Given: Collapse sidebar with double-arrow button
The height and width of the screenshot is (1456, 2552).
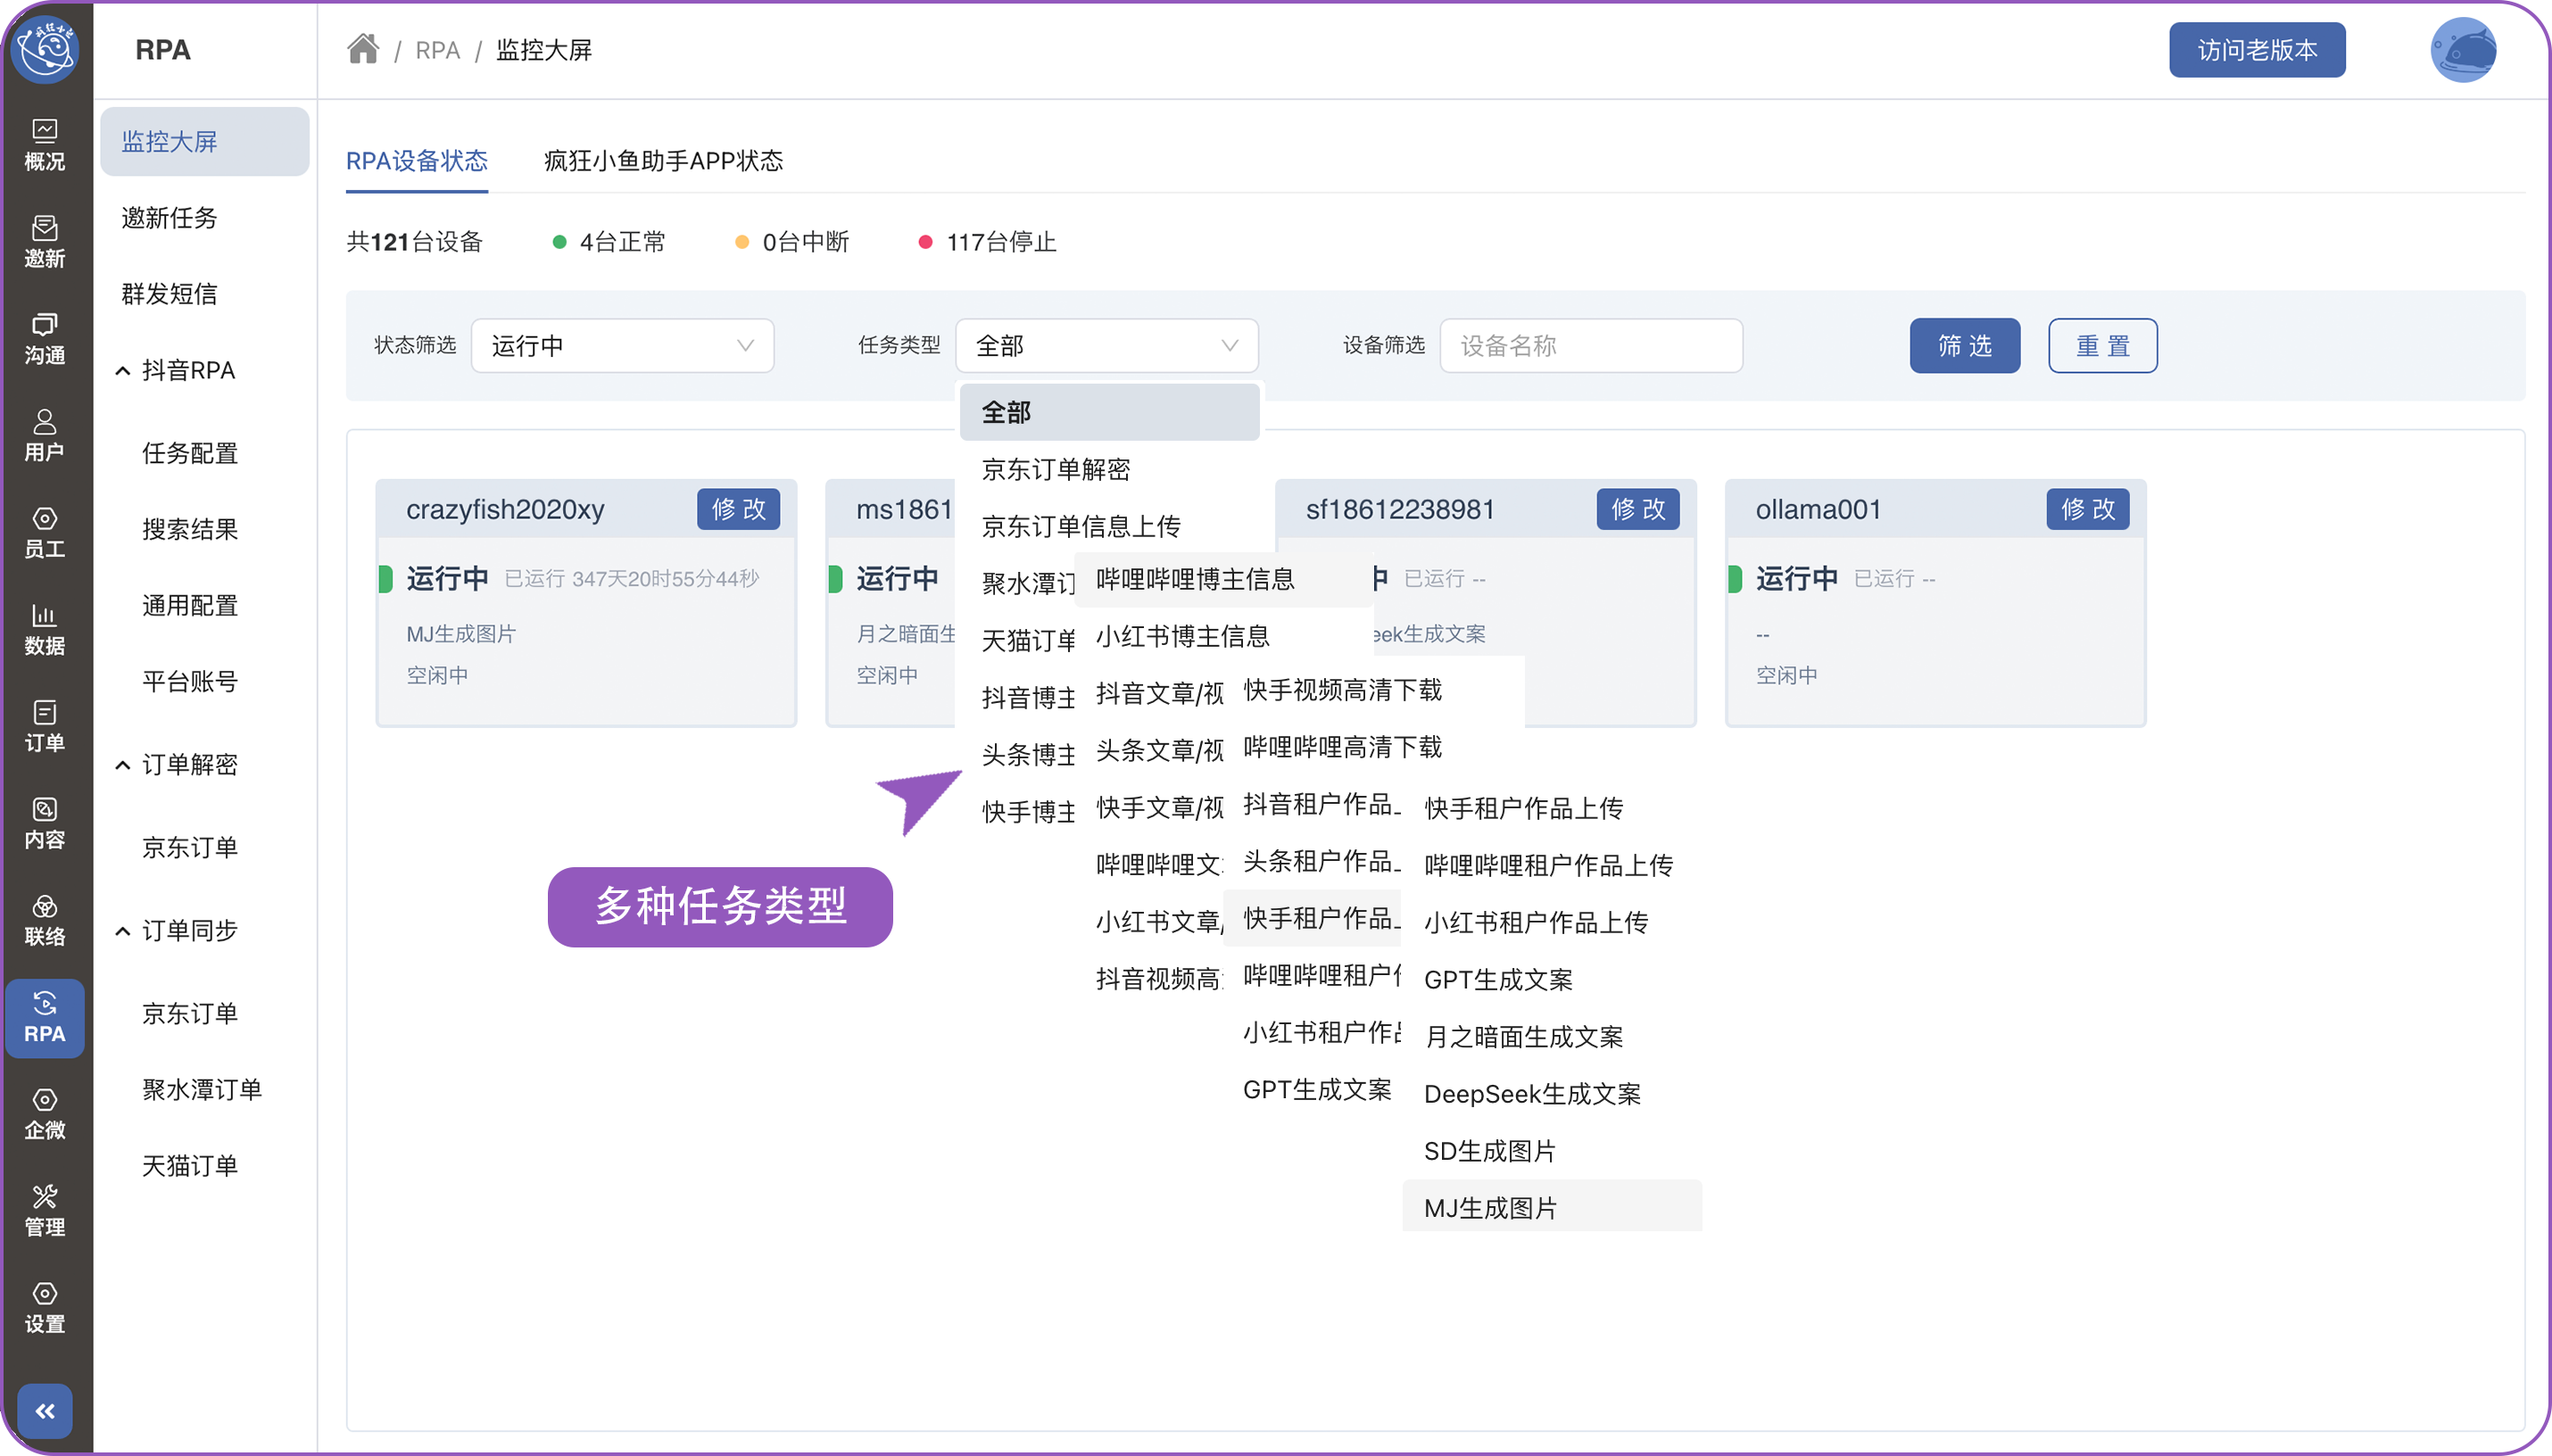Looking at the screenshot, I should point(45,1410).
